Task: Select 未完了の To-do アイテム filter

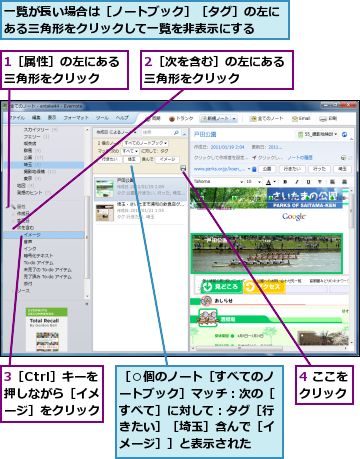Action: 47,270
